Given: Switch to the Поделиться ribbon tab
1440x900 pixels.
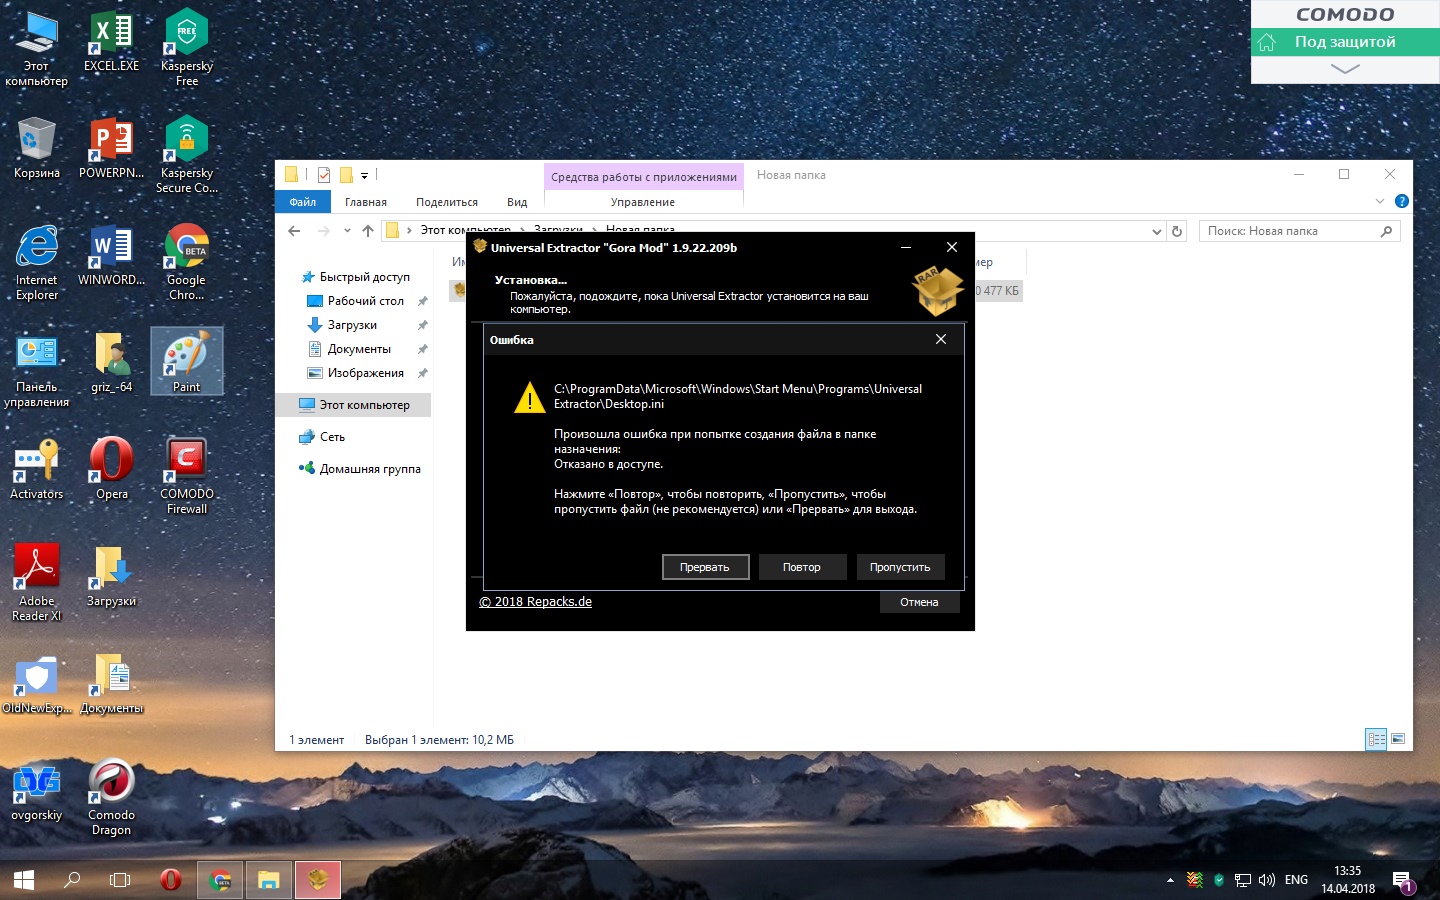Looking at the screenshot, I should 447,202.
